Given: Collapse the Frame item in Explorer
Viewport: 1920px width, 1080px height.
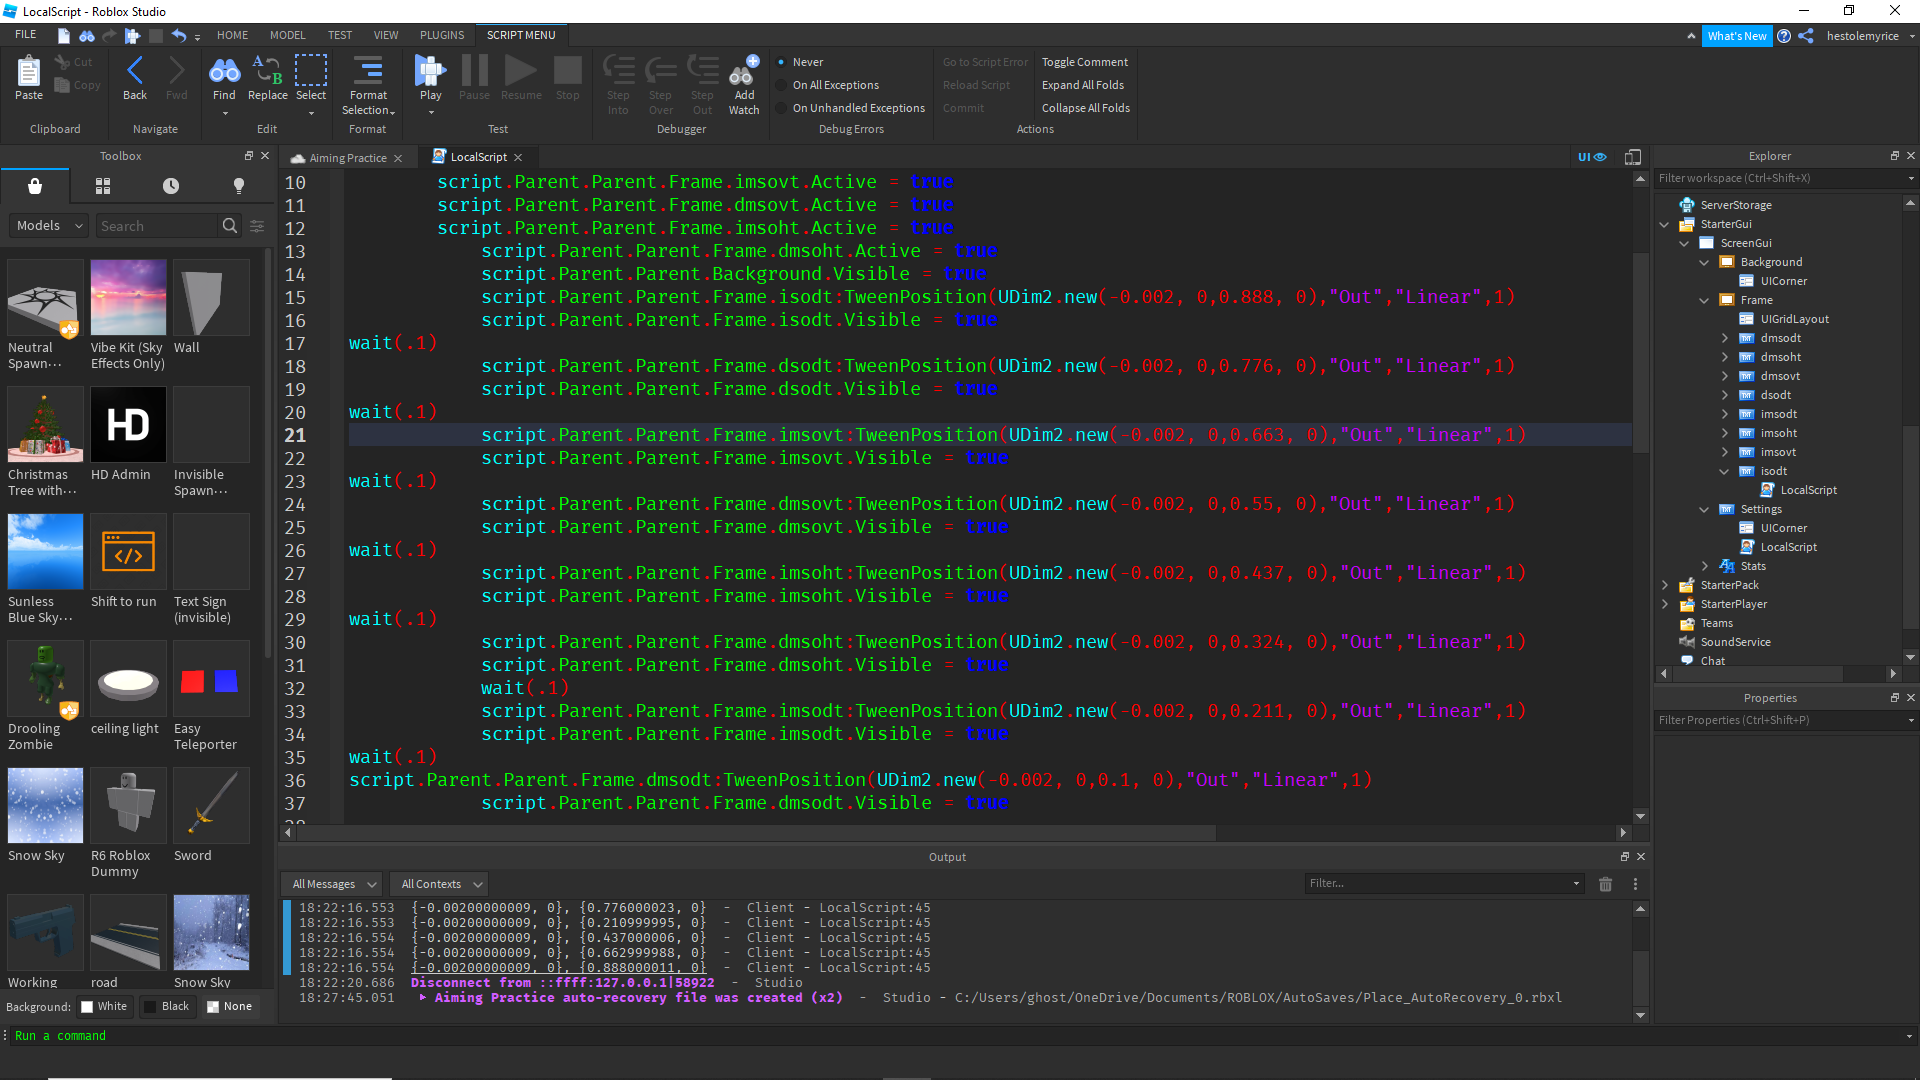Looking at the screenshot, I should coord(1703,300).
